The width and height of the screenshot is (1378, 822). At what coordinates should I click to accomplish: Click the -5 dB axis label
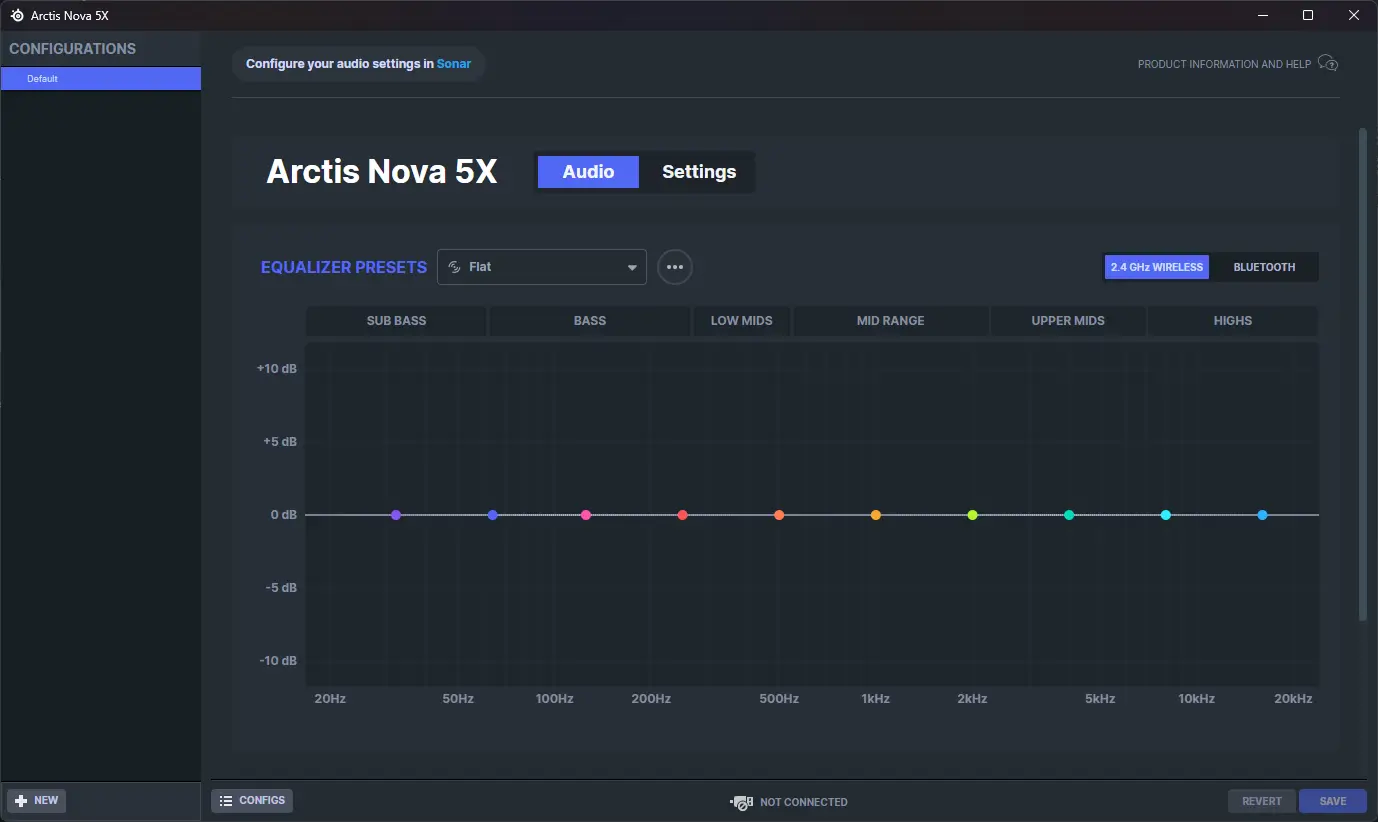(280, 588)
